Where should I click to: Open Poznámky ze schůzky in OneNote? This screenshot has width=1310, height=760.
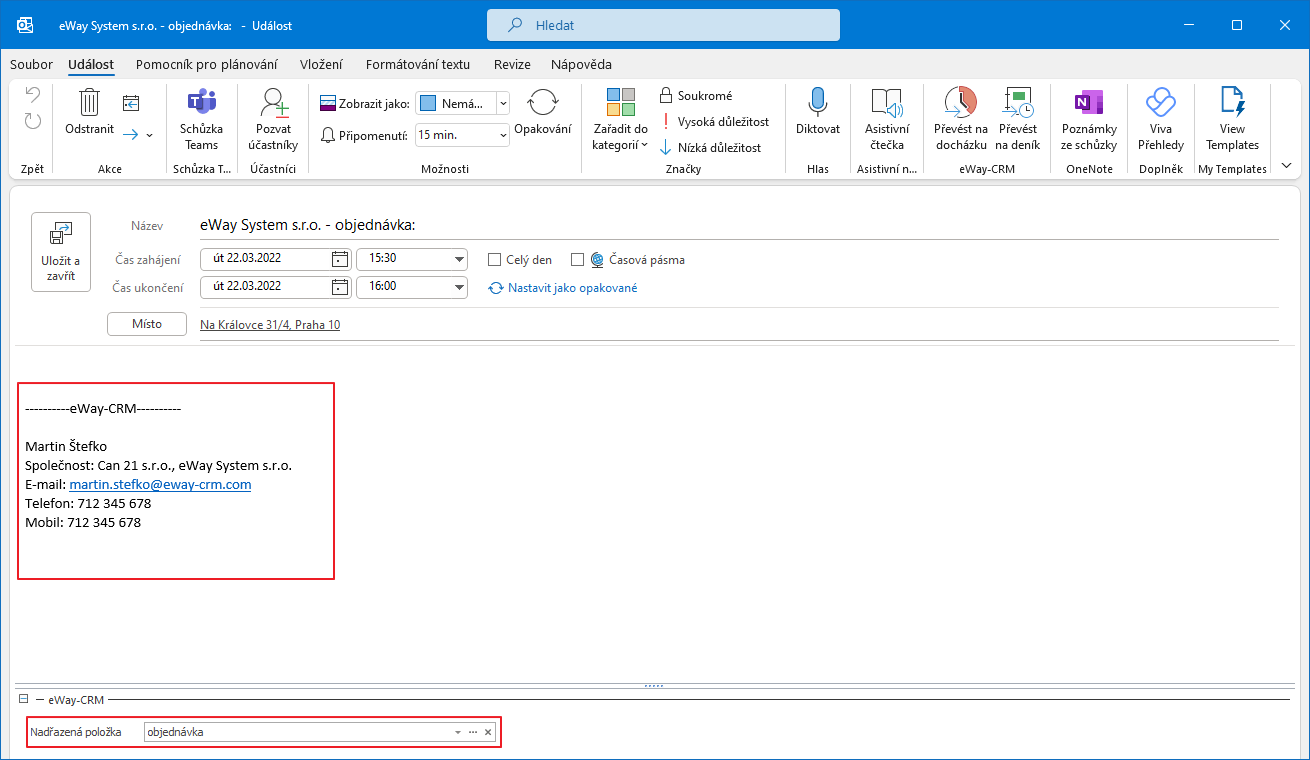(1089, 119)
